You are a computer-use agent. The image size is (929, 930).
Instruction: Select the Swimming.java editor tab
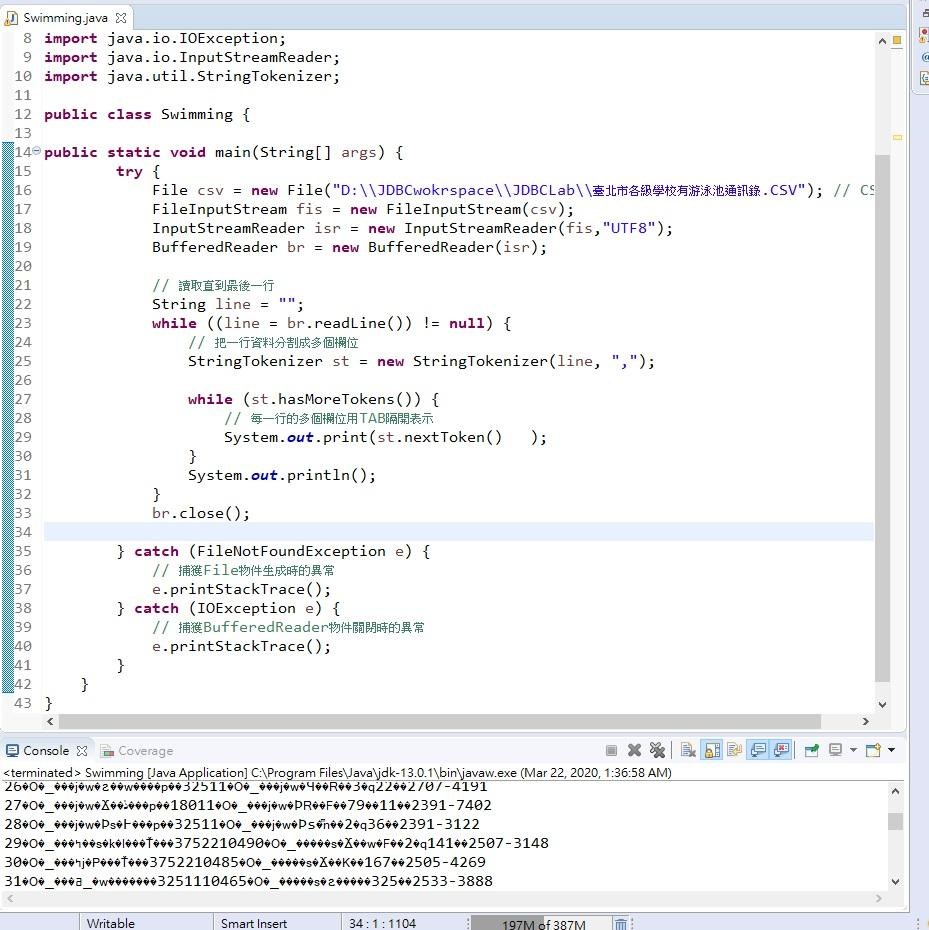tap(65, 18)
